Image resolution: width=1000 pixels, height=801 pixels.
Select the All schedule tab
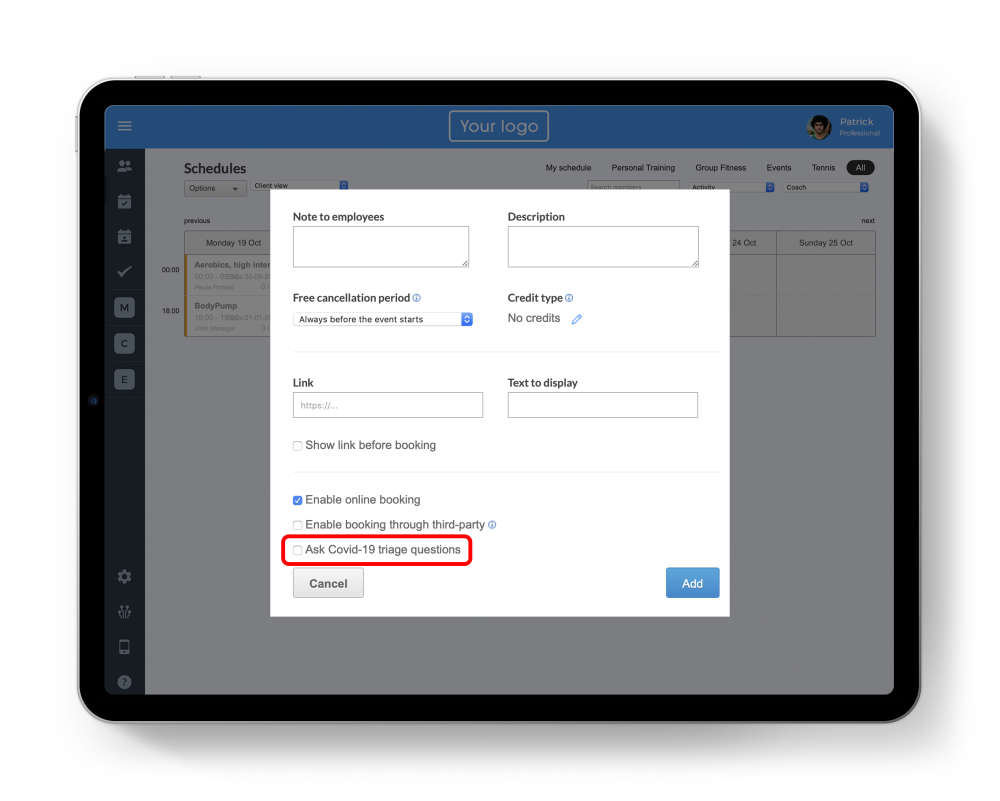tap(860, 168)
